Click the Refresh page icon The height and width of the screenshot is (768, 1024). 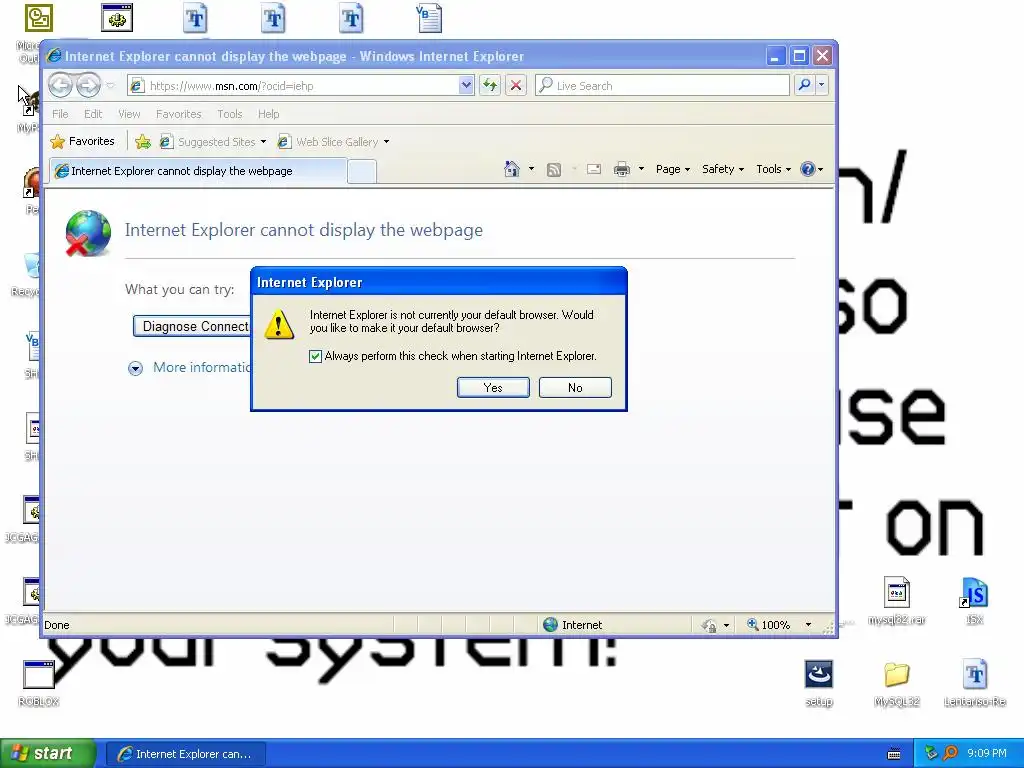490,86
